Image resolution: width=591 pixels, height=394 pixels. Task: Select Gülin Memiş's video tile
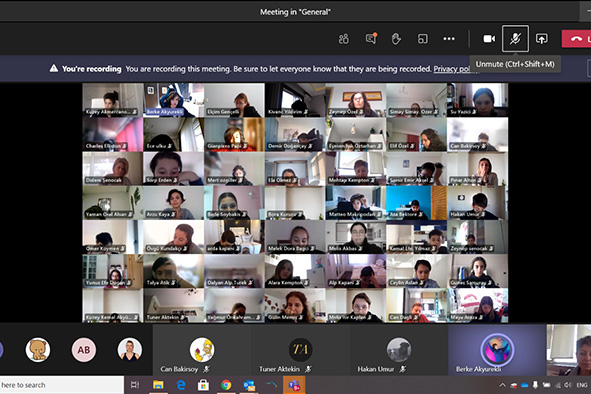[295, 305]
